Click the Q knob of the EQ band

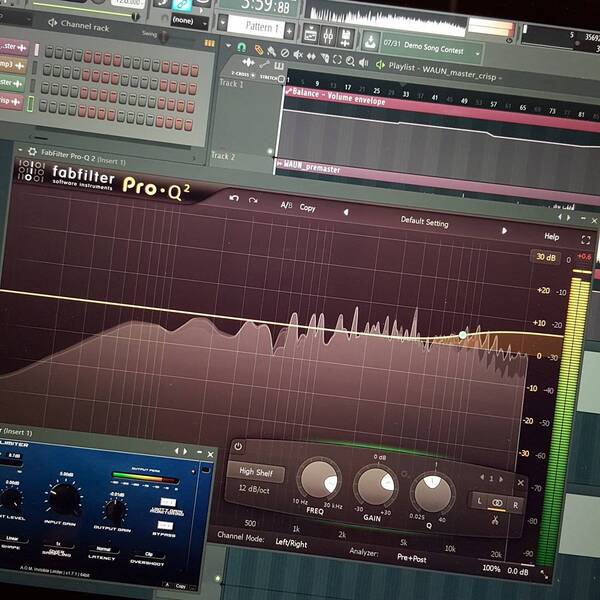[433, 493]
